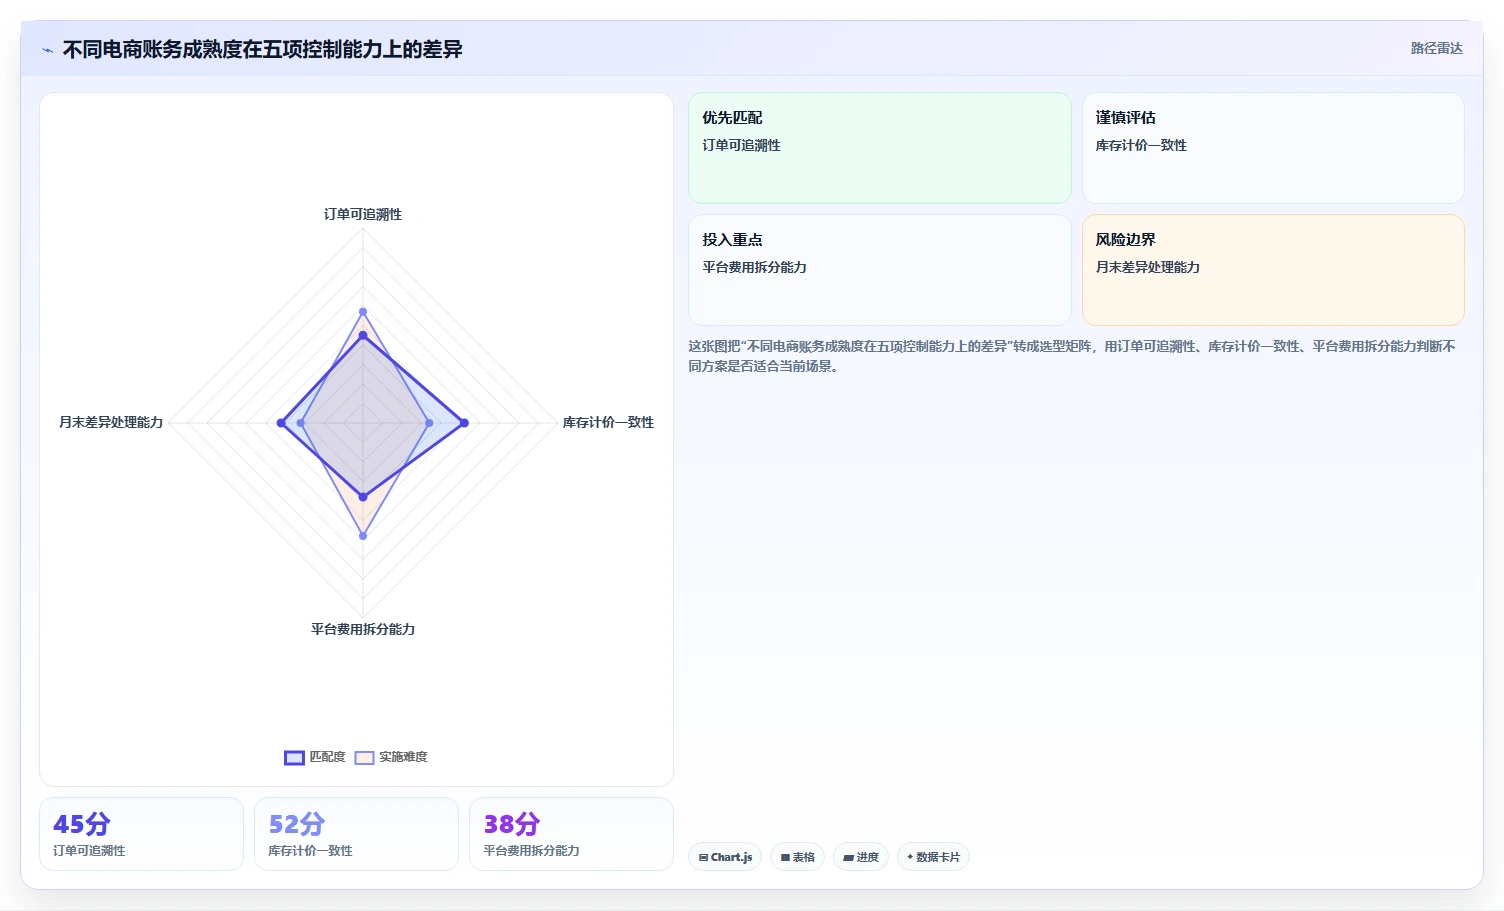The width and height of the screenshot is (1504, 911).
Task: Click the 路径雷达 label in the header
Action: pos(1436,48)
